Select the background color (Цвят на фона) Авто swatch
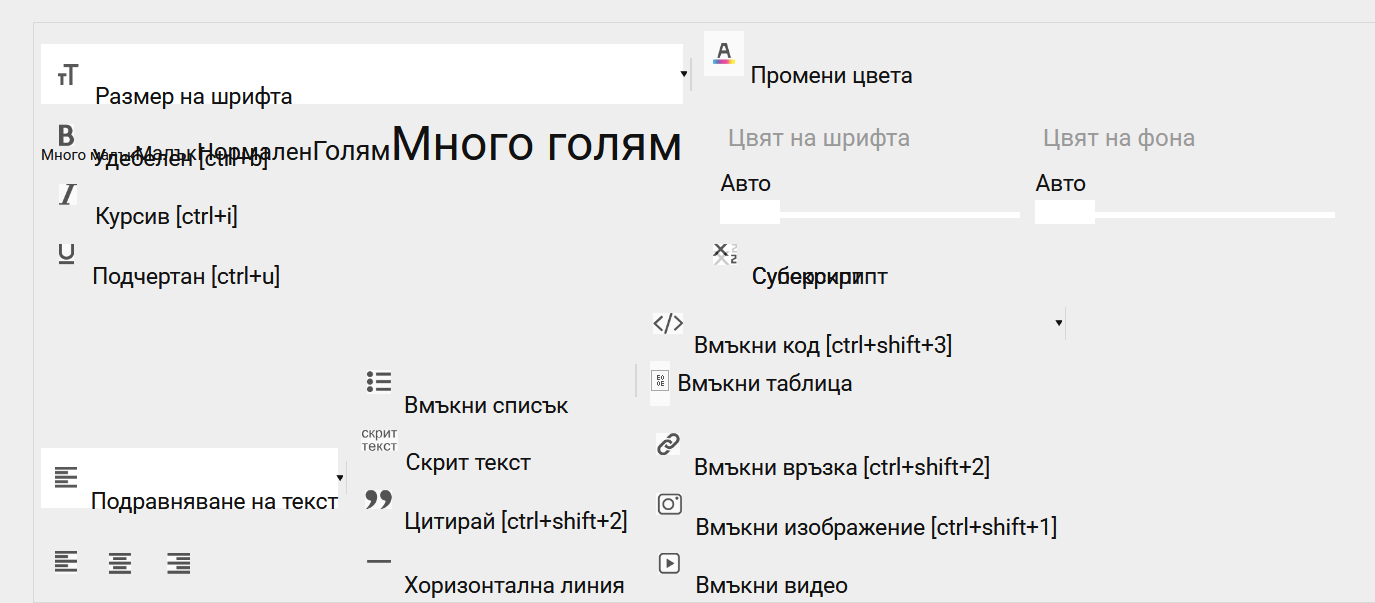 tap(1065, 211)
